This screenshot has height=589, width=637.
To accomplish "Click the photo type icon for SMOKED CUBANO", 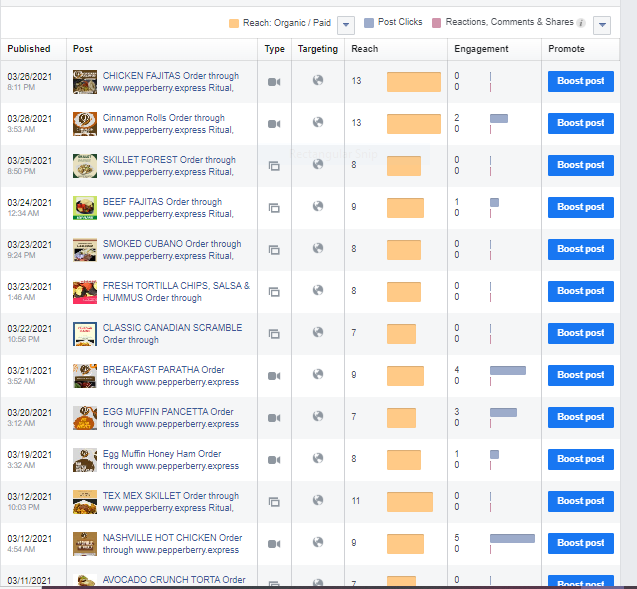I will [x=274, y=250].
